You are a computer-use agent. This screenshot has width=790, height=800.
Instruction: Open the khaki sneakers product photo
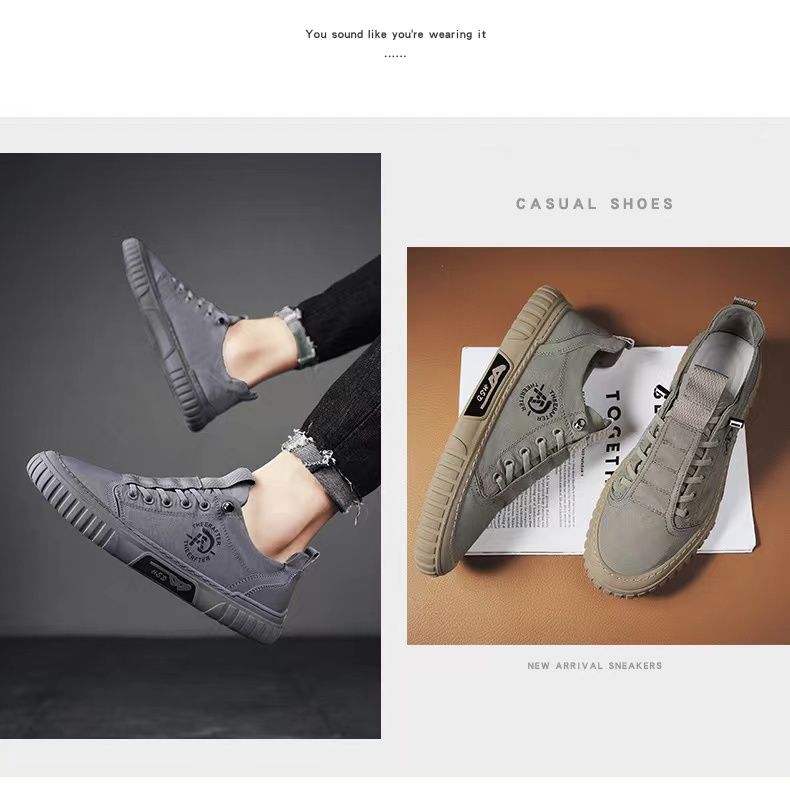click(x=598, y=446)
